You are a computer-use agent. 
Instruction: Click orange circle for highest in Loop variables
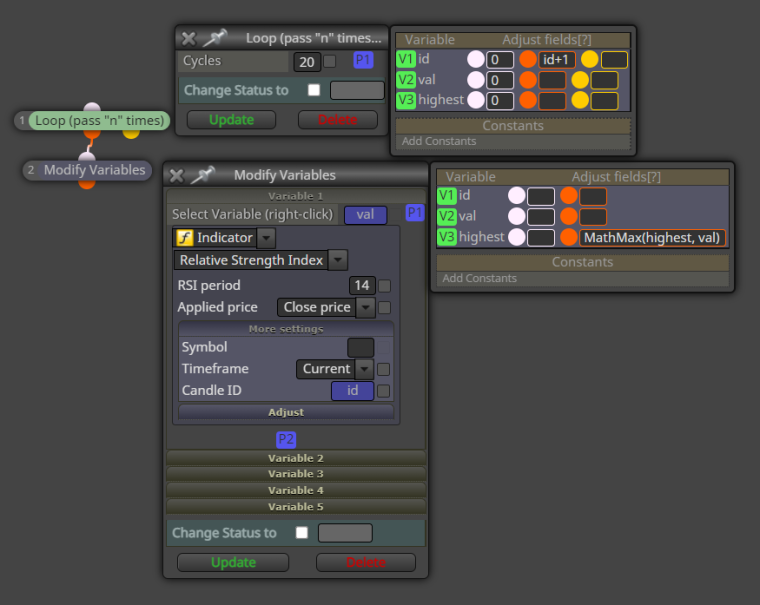click(x=528, y=101)
